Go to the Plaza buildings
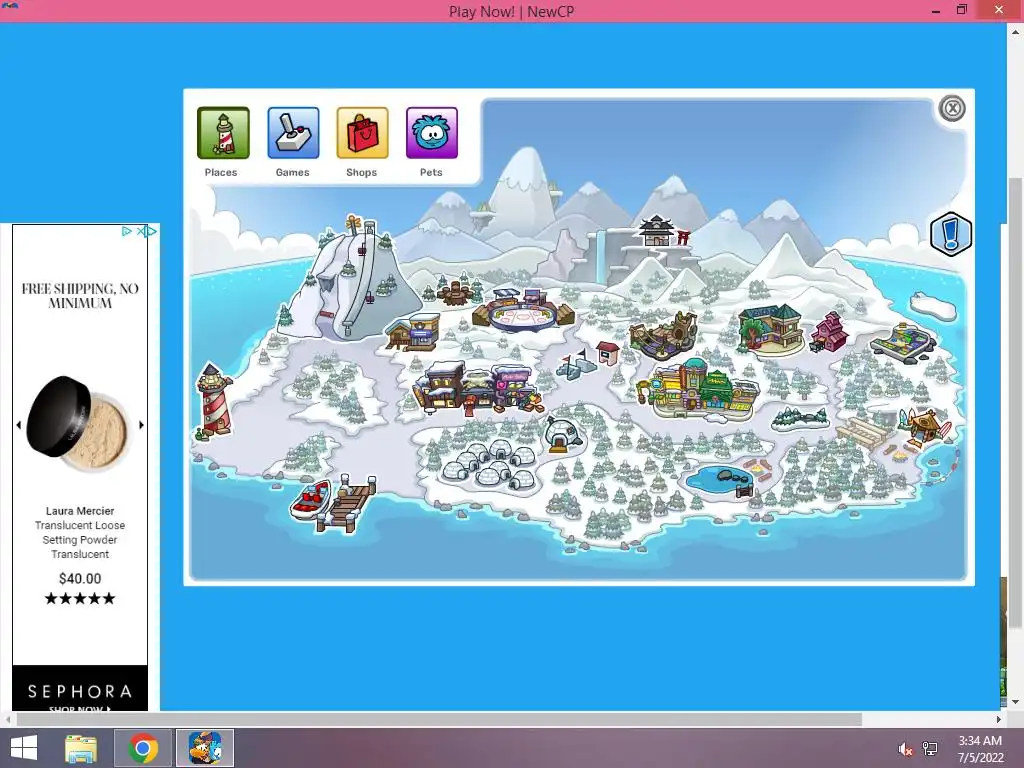The image size is (1024, 768). tap(699, 391)
